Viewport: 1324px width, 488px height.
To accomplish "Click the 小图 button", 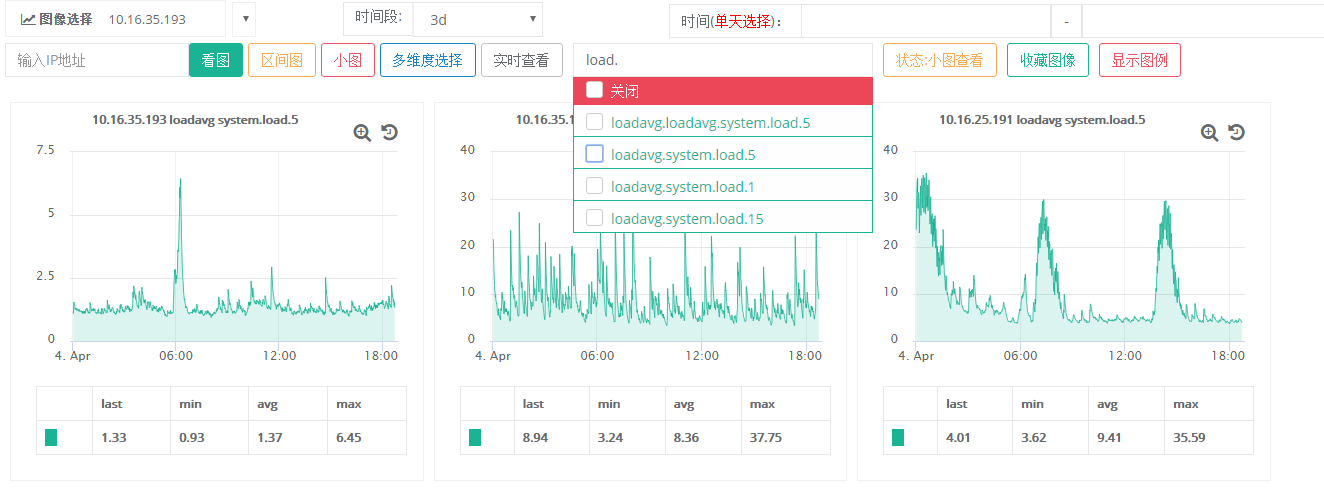I will pos(348,60).
